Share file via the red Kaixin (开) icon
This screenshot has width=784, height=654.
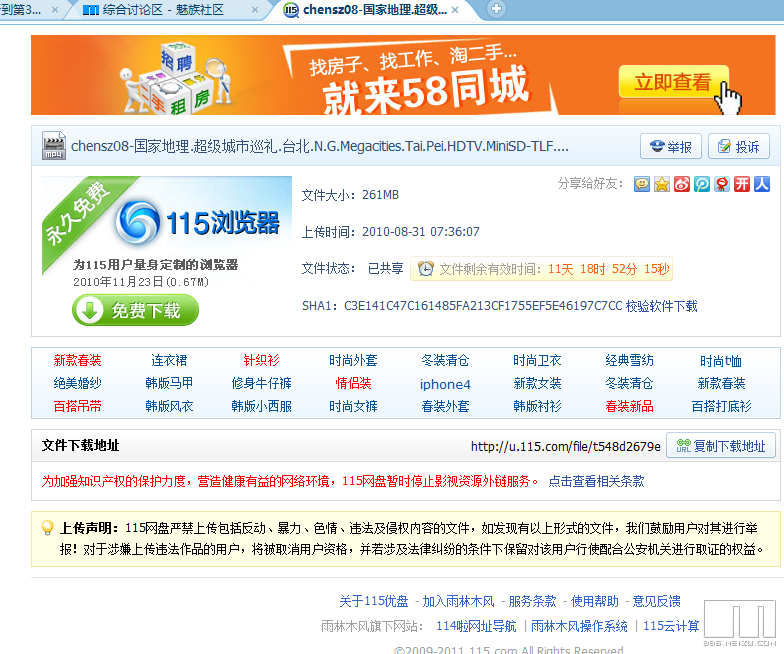pos(742,184)
